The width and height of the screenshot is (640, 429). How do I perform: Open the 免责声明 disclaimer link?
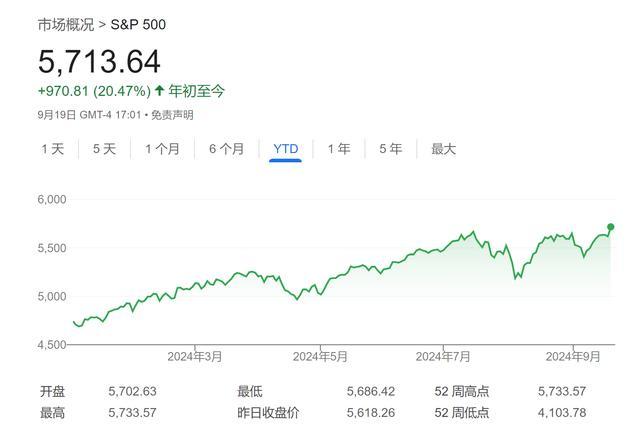tap(172, 115)
